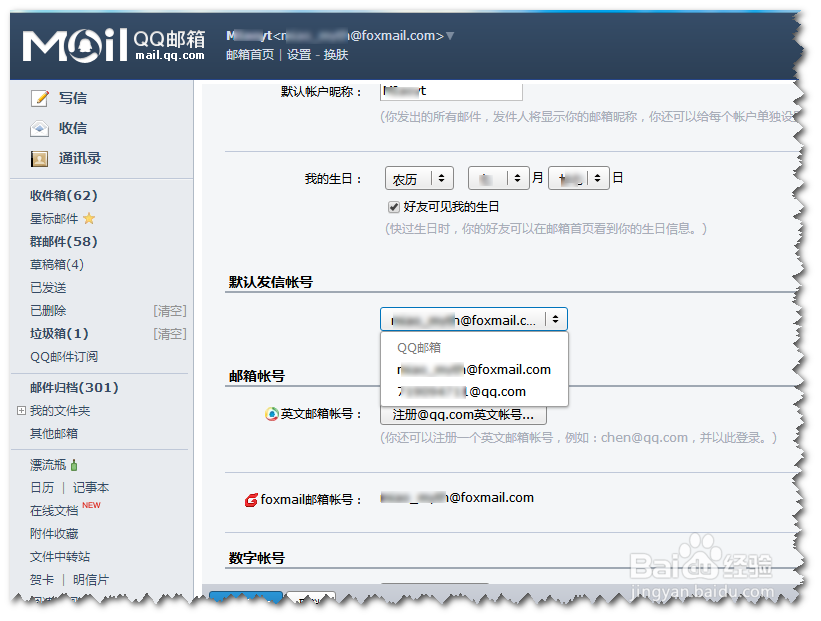Select the @foxmail.com option in list

click(x=474, y=370)
